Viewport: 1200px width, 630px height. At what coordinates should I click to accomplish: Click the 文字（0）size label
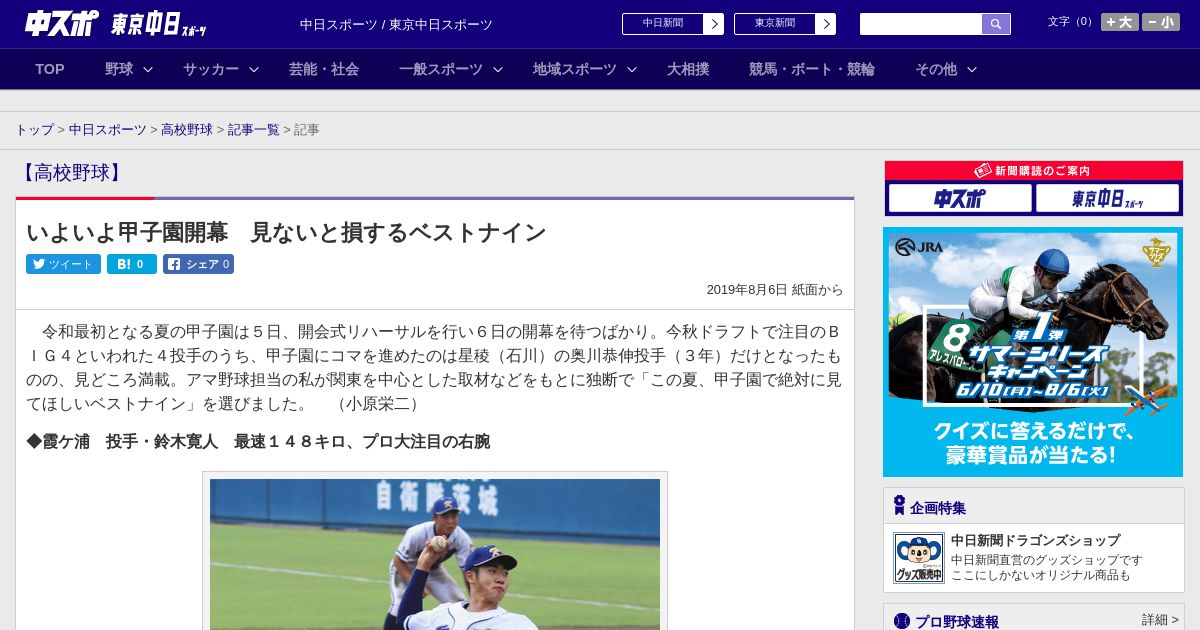pyautogui.click(x=1071, y=22)
